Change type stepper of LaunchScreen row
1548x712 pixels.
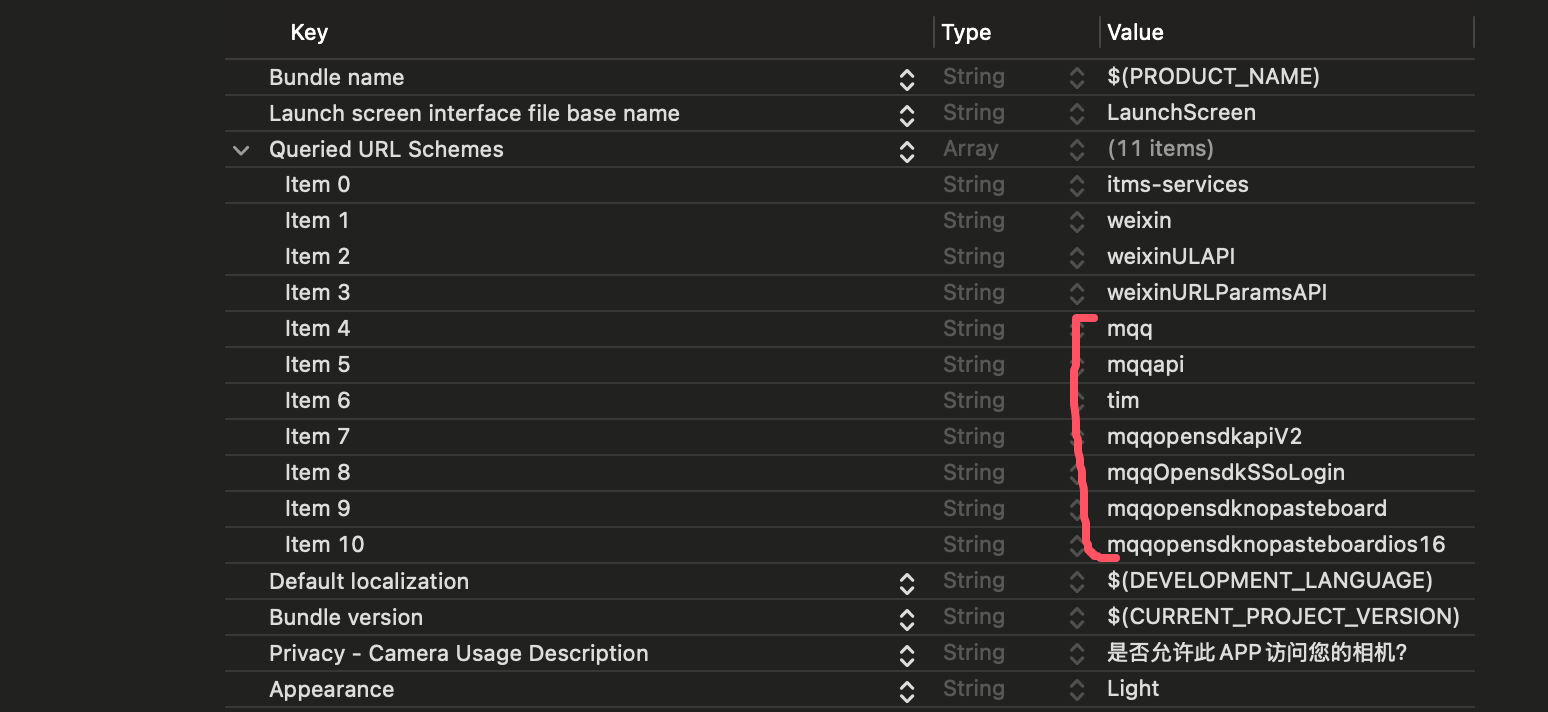tap(1076, 114)
